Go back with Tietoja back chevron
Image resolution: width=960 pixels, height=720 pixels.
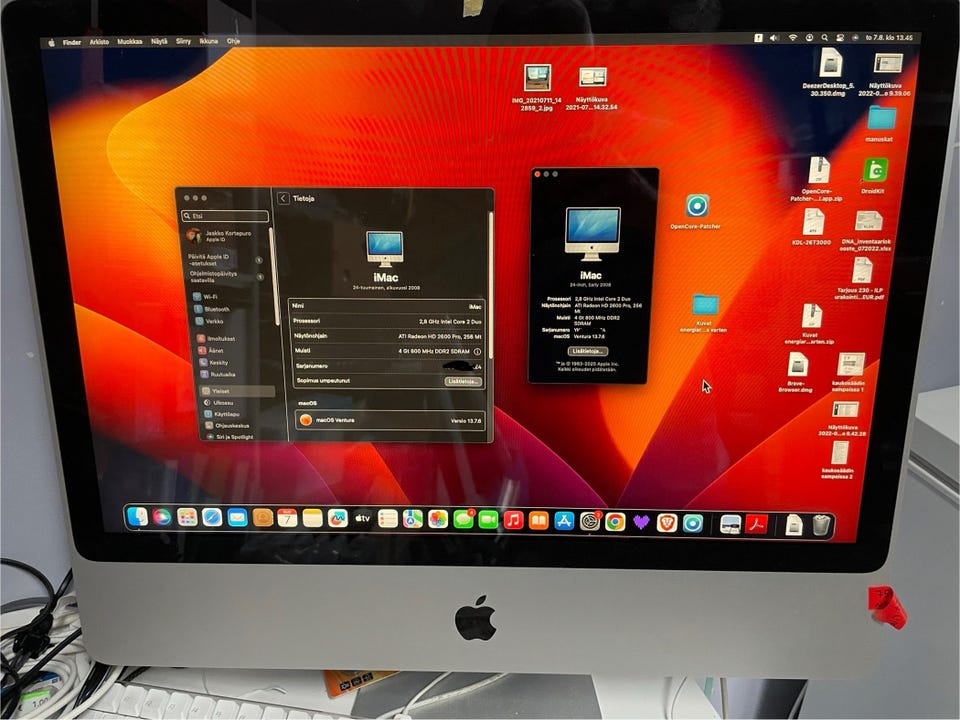[x=283, y=198]
